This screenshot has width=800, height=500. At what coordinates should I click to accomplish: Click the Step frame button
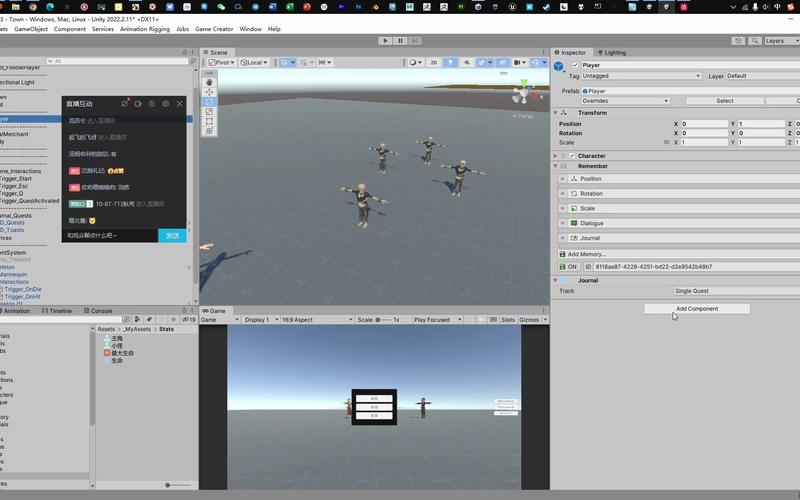415,41
